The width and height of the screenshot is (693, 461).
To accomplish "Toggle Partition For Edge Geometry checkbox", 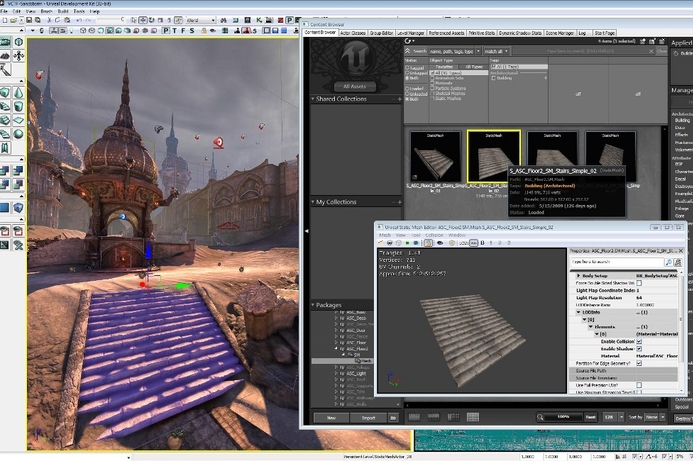I will (639, 363).
